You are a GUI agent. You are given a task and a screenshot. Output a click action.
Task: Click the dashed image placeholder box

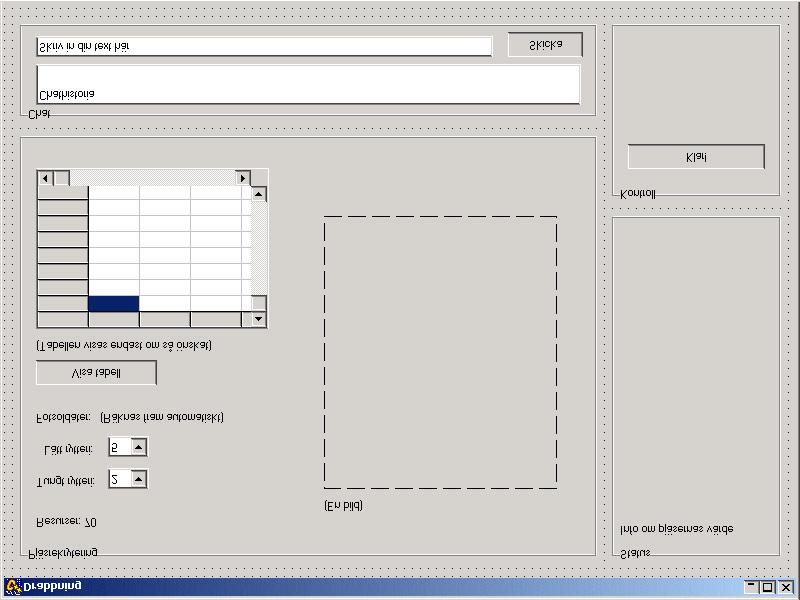[440, 353]
